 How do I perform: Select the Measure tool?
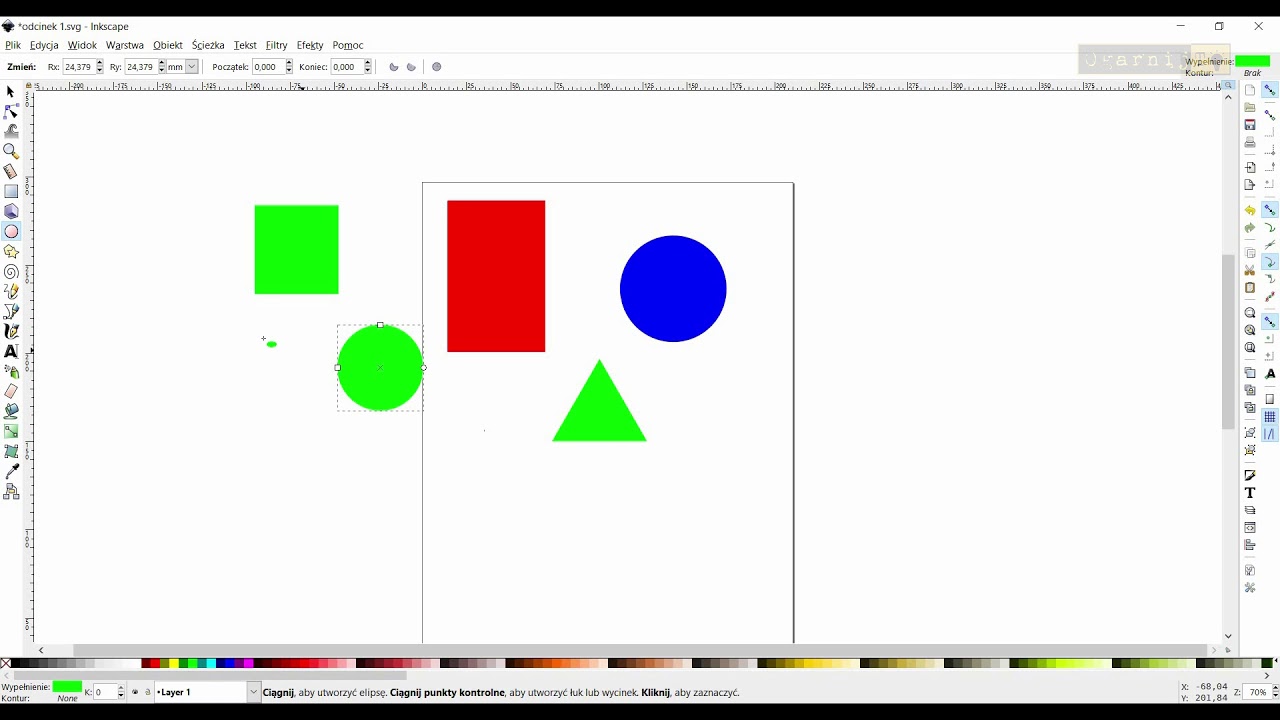(11, 172)
